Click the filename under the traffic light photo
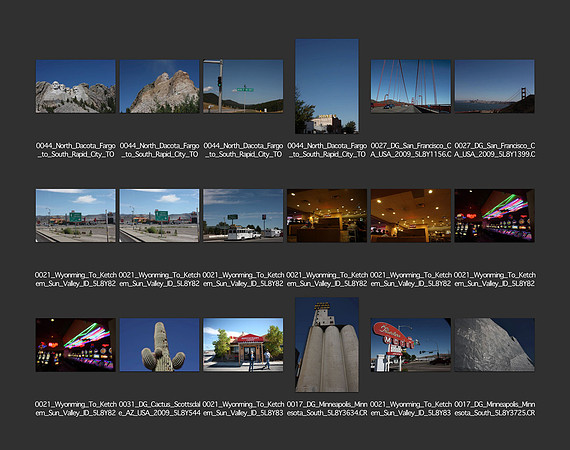Screen dimensions: 570x450 coord(243,150)
